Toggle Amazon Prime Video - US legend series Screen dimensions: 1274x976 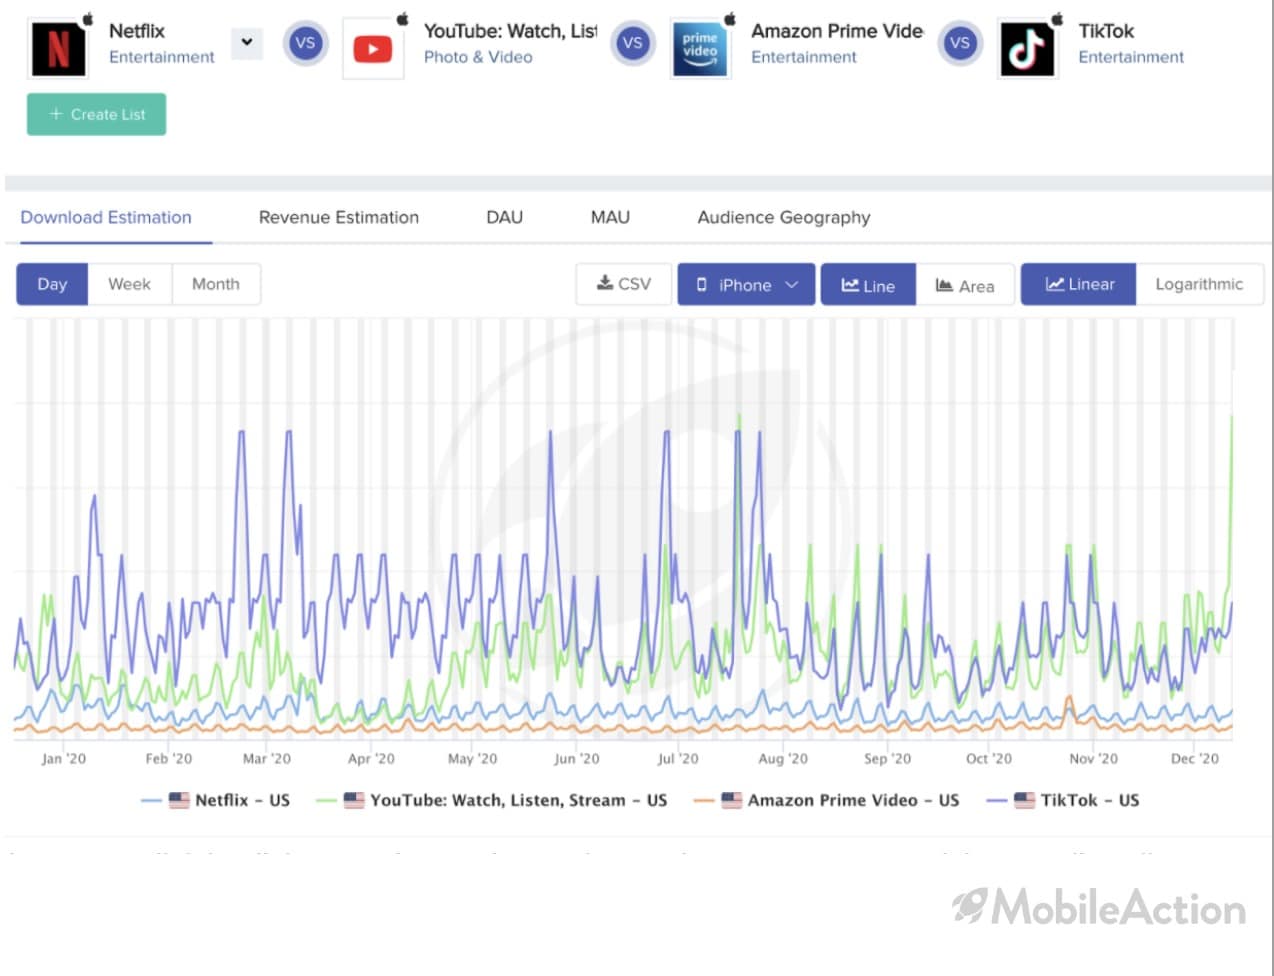tap(827, 800)
